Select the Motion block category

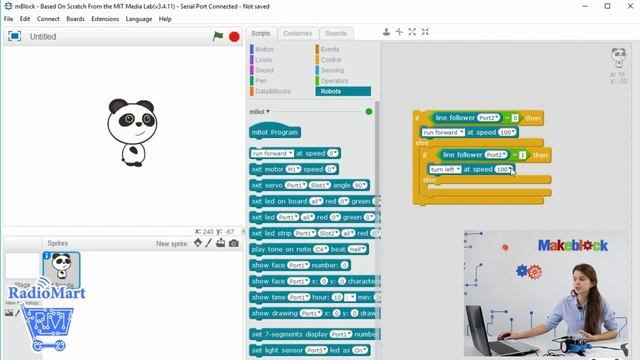click(x=264, y=49)
